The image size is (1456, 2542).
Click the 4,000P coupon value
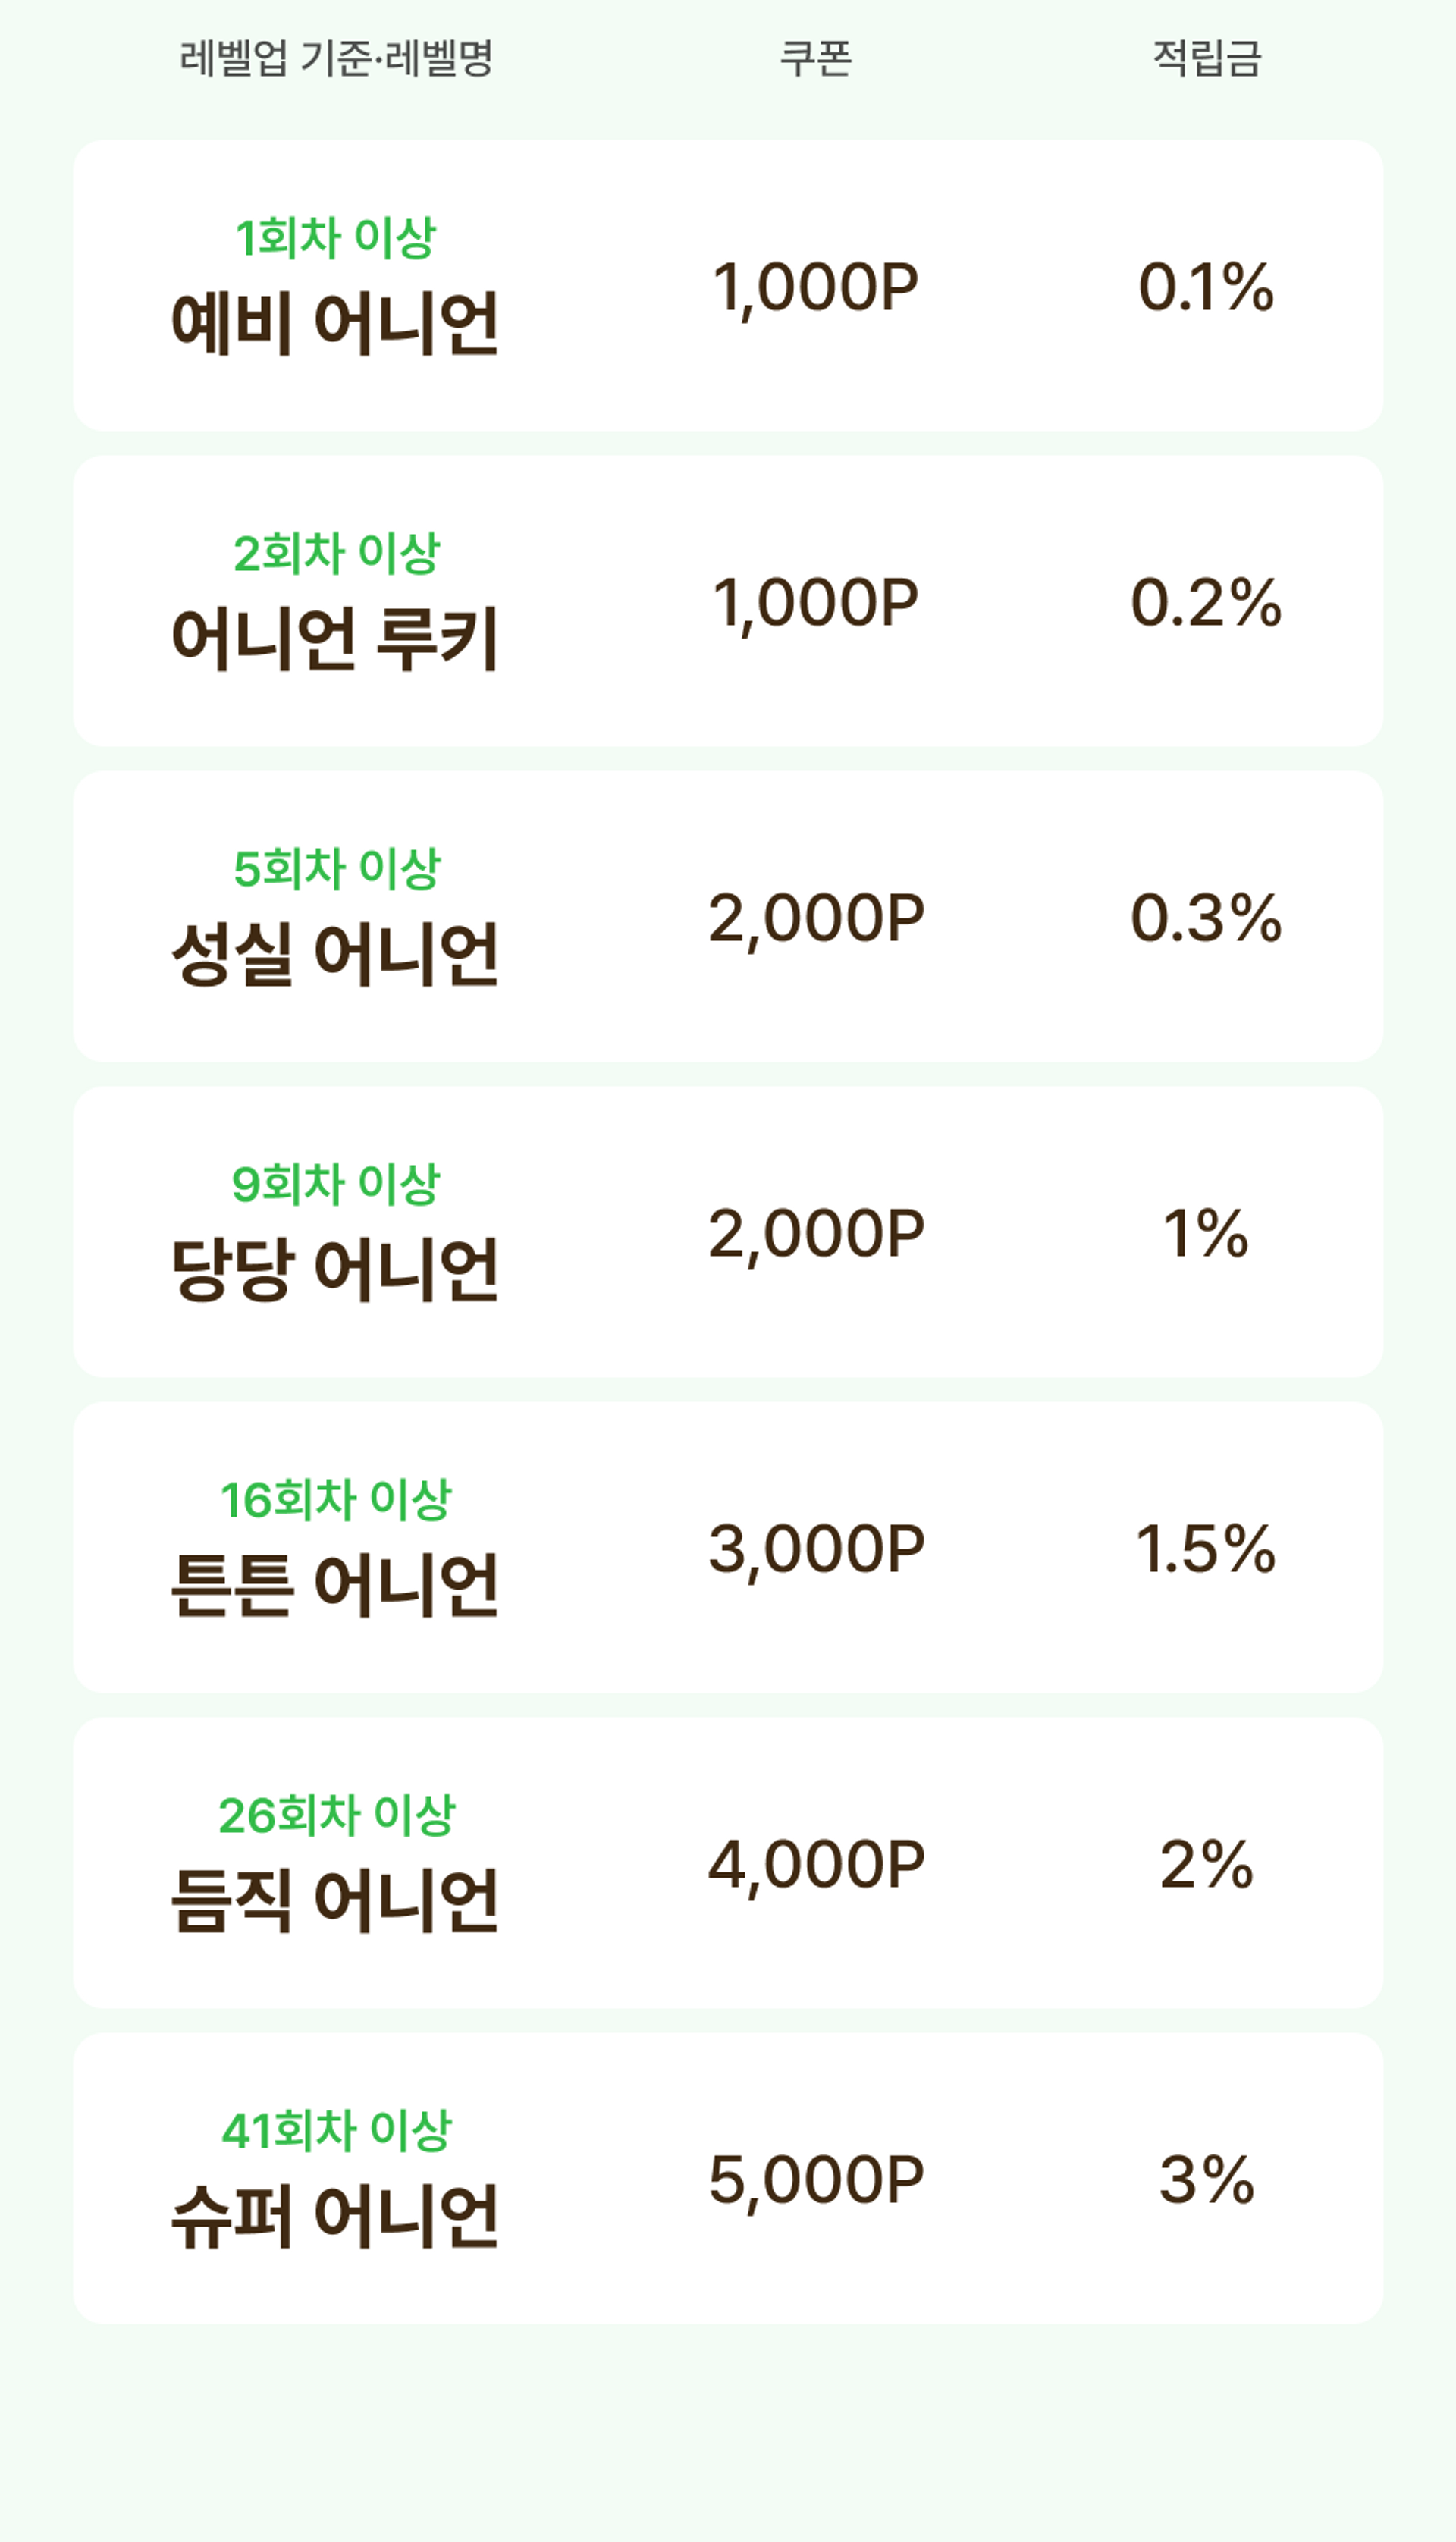(816, 1864)
